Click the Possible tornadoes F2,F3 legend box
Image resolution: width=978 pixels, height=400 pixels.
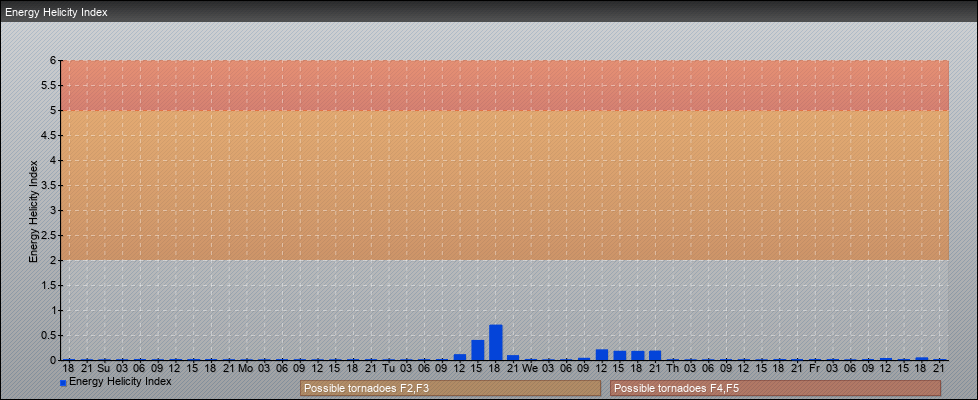450,388
